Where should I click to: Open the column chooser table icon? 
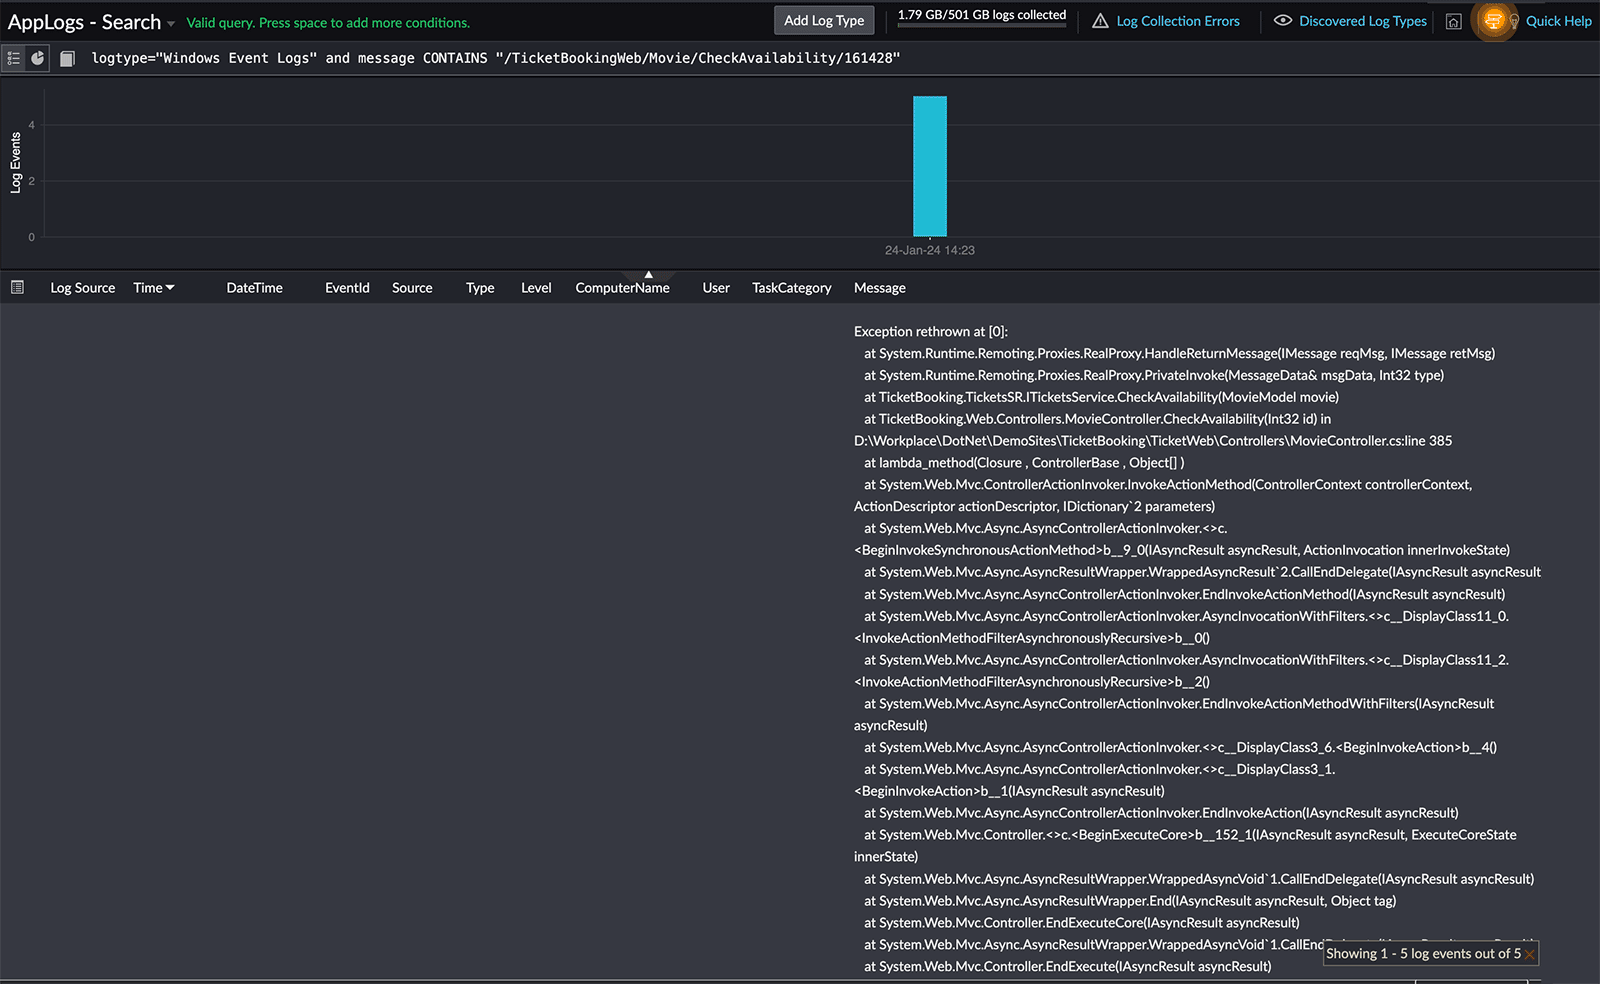click(x=17, y=288)
